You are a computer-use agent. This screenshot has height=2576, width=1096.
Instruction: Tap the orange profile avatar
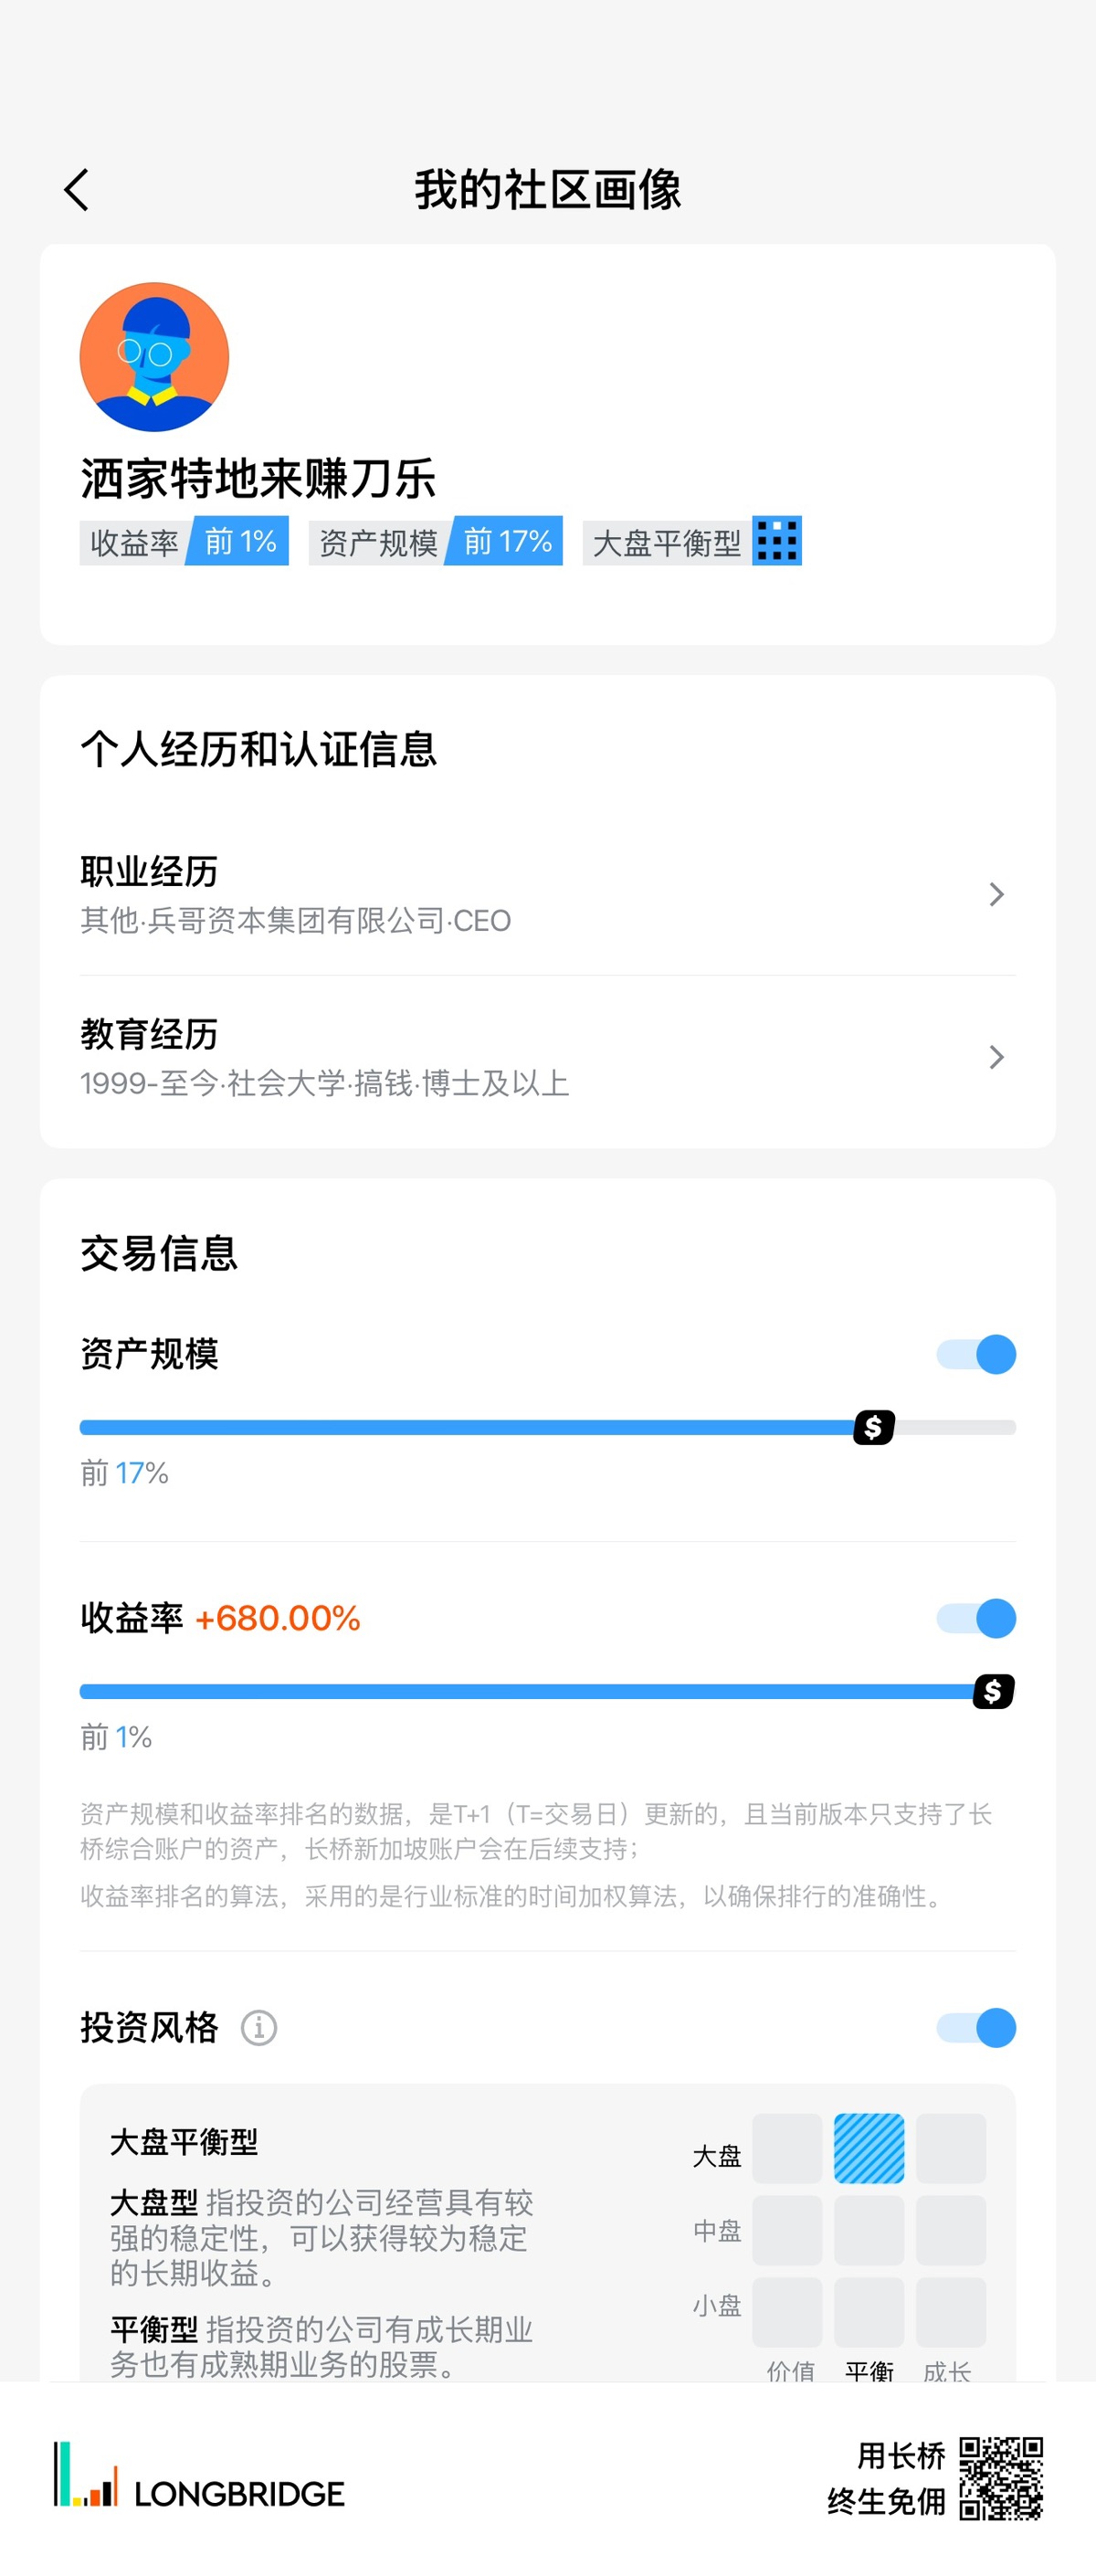pos(154,357)
